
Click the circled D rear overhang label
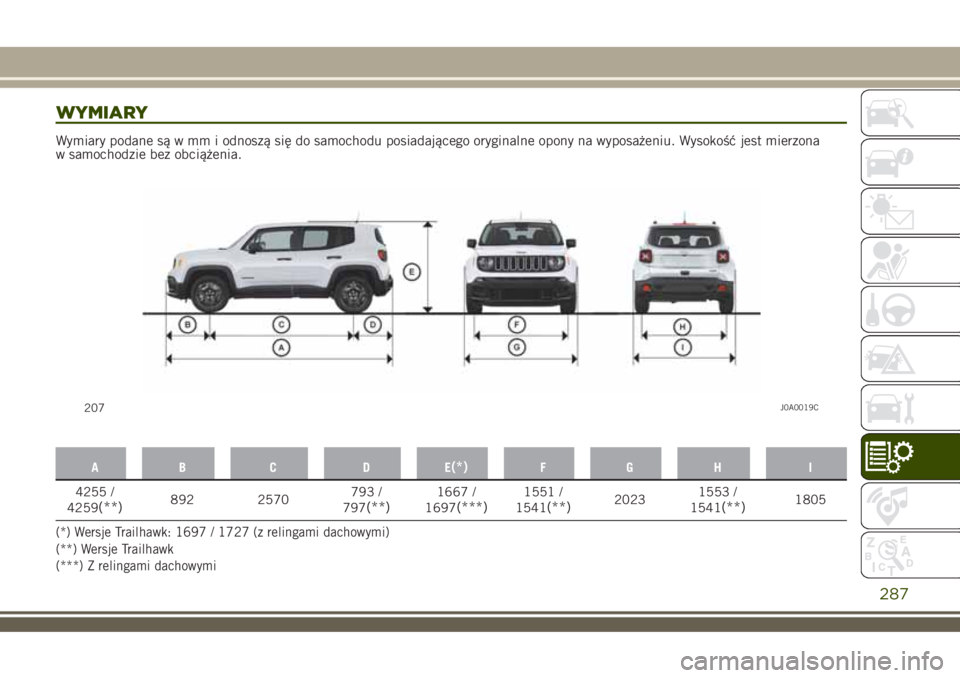372,324
